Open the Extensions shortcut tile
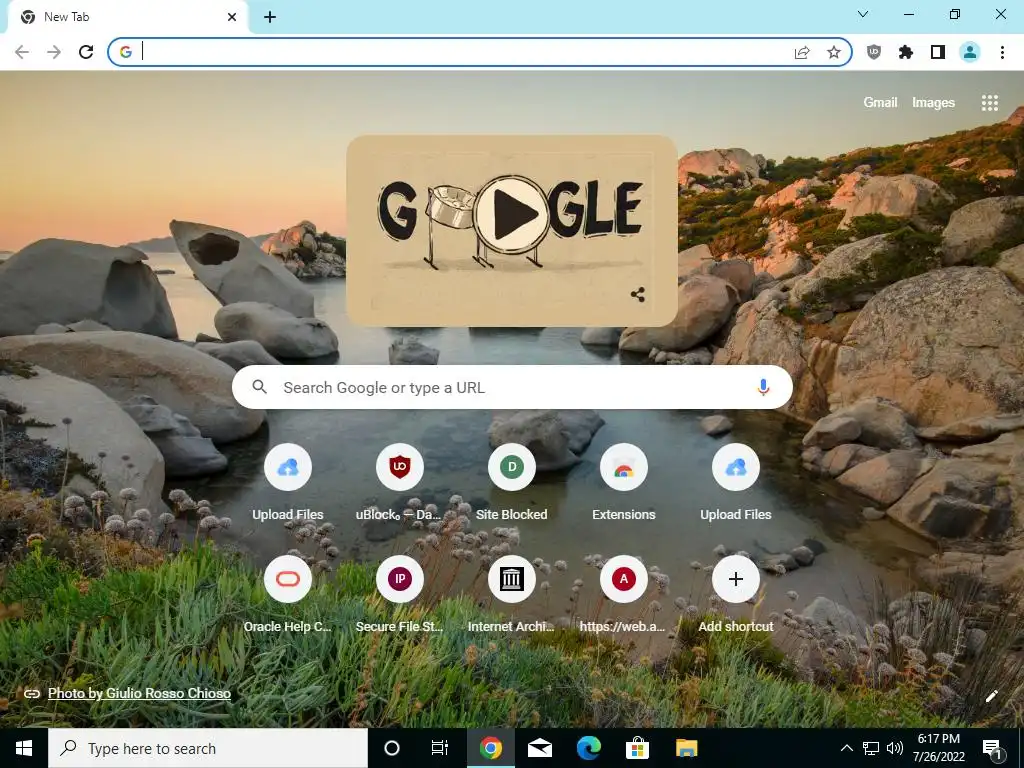The width and height of the screenshot is (1024, 768). click(x=624, y=483)
